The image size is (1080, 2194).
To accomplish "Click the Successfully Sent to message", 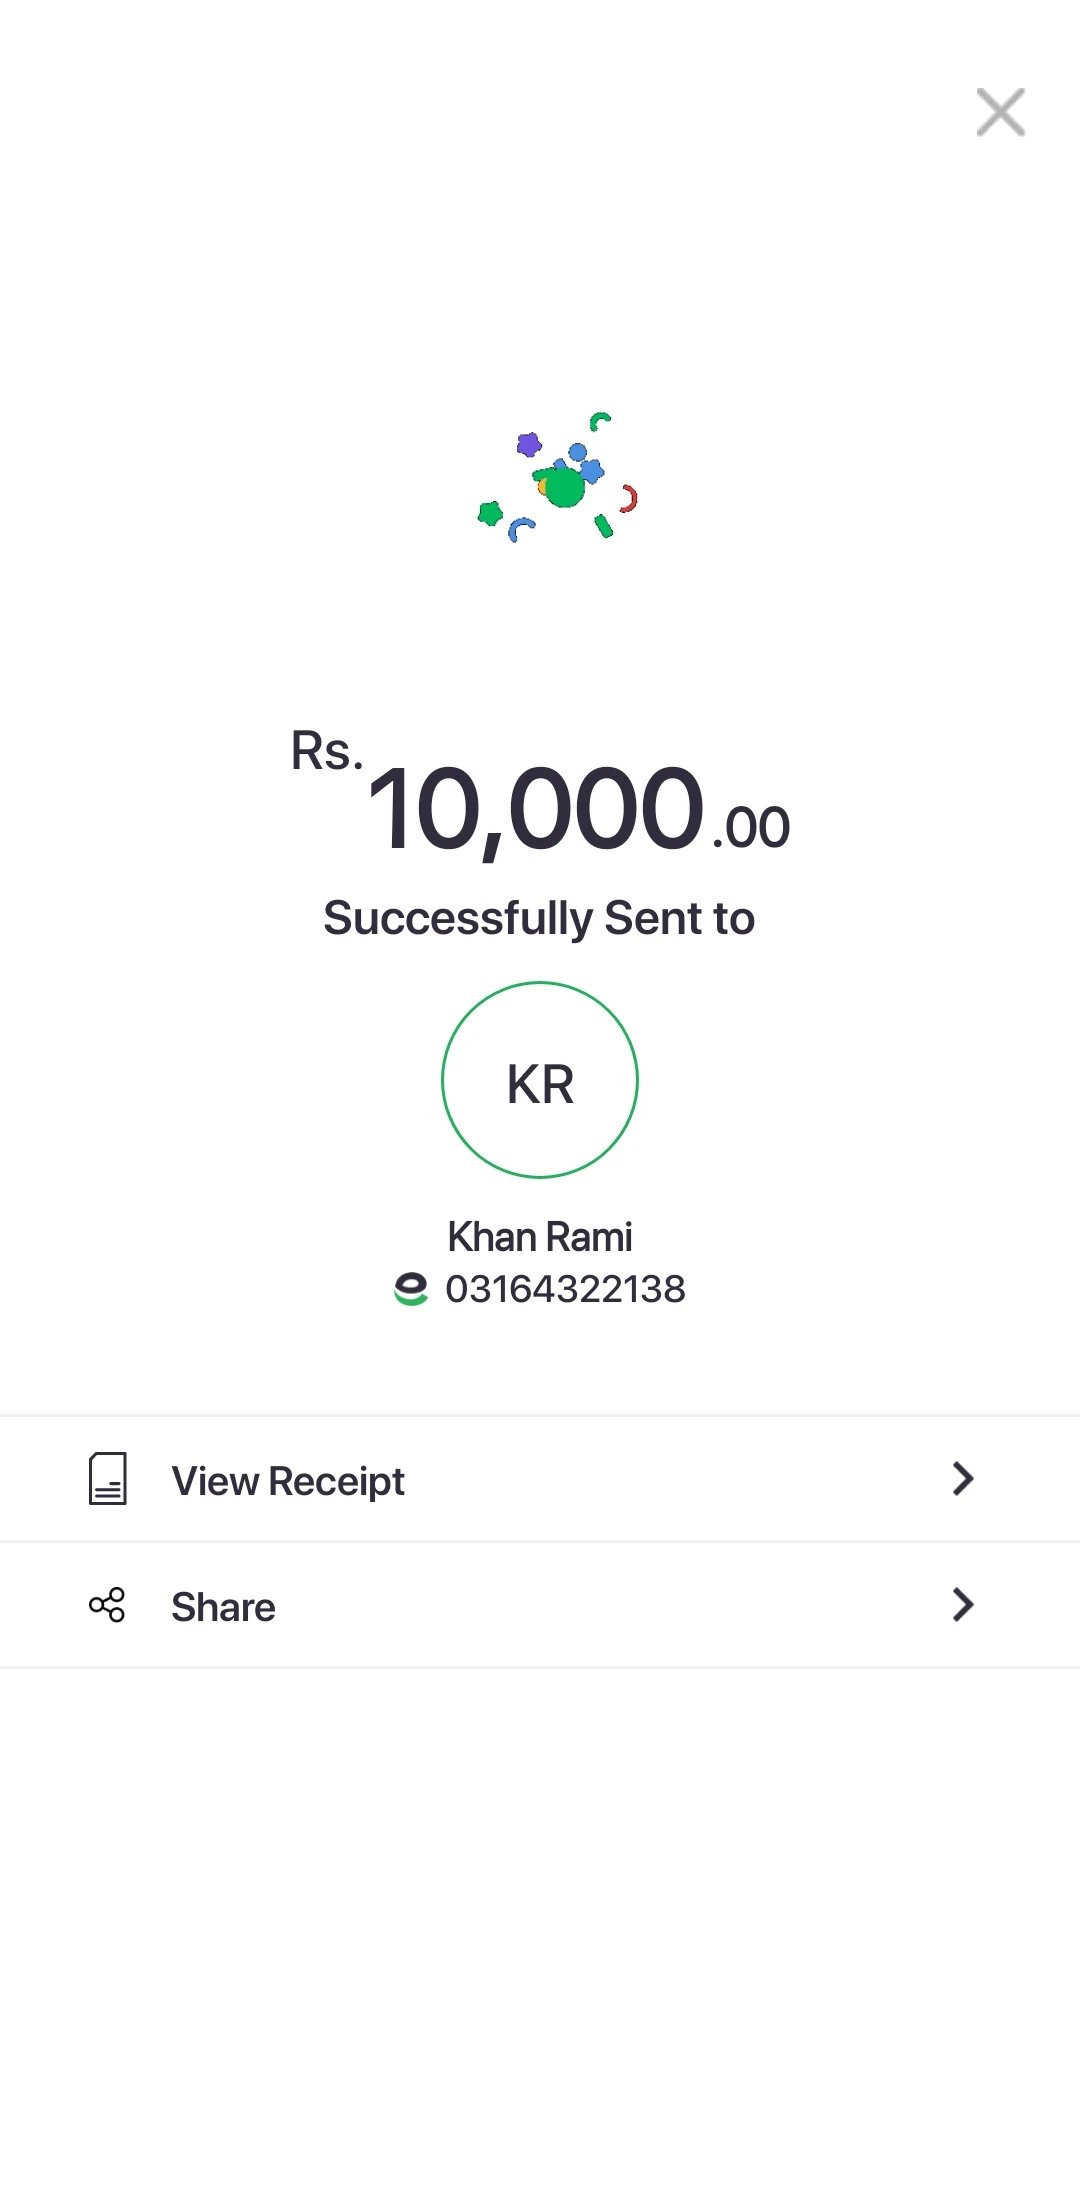I will pos(539,918).
